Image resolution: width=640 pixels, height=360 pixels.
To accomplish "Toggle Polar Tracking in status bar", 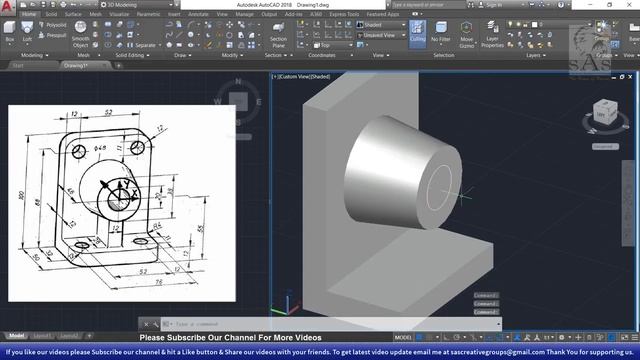I will click(456, 338).
